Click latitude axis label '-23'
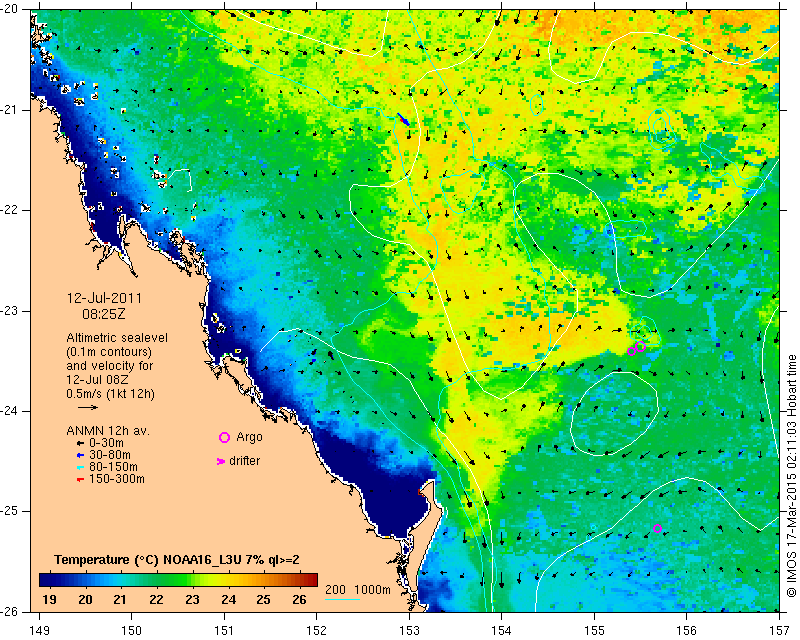The height and width of the screenshot is (640, 800). click(10, 311)
